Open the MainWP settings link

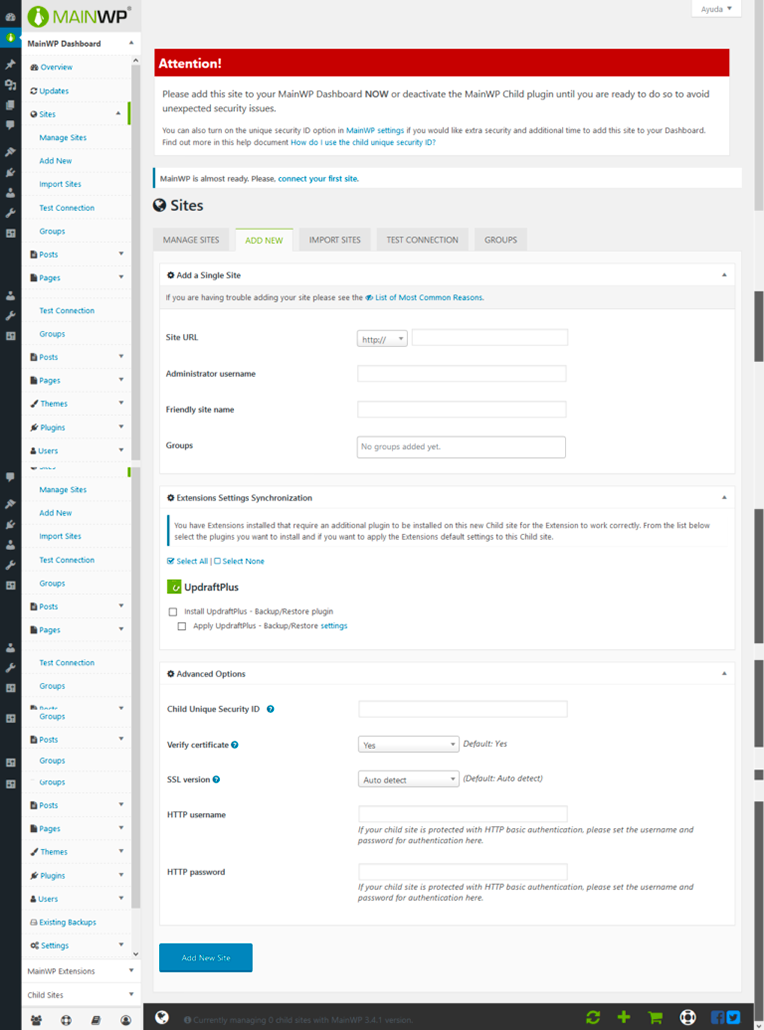(374, 130)
